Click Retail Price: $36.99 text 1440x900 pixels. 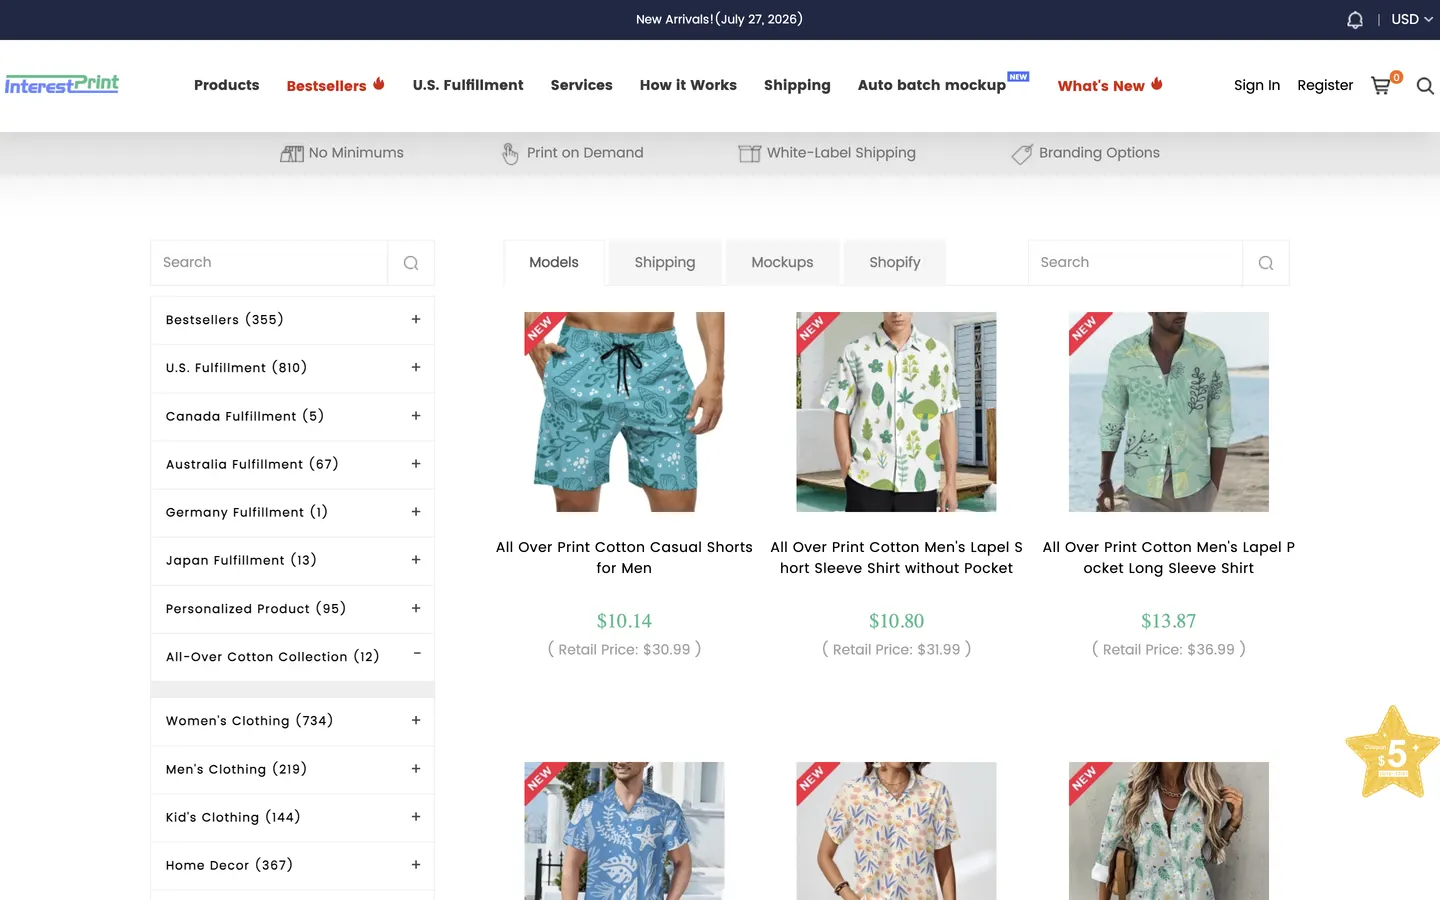(1168, 650)
